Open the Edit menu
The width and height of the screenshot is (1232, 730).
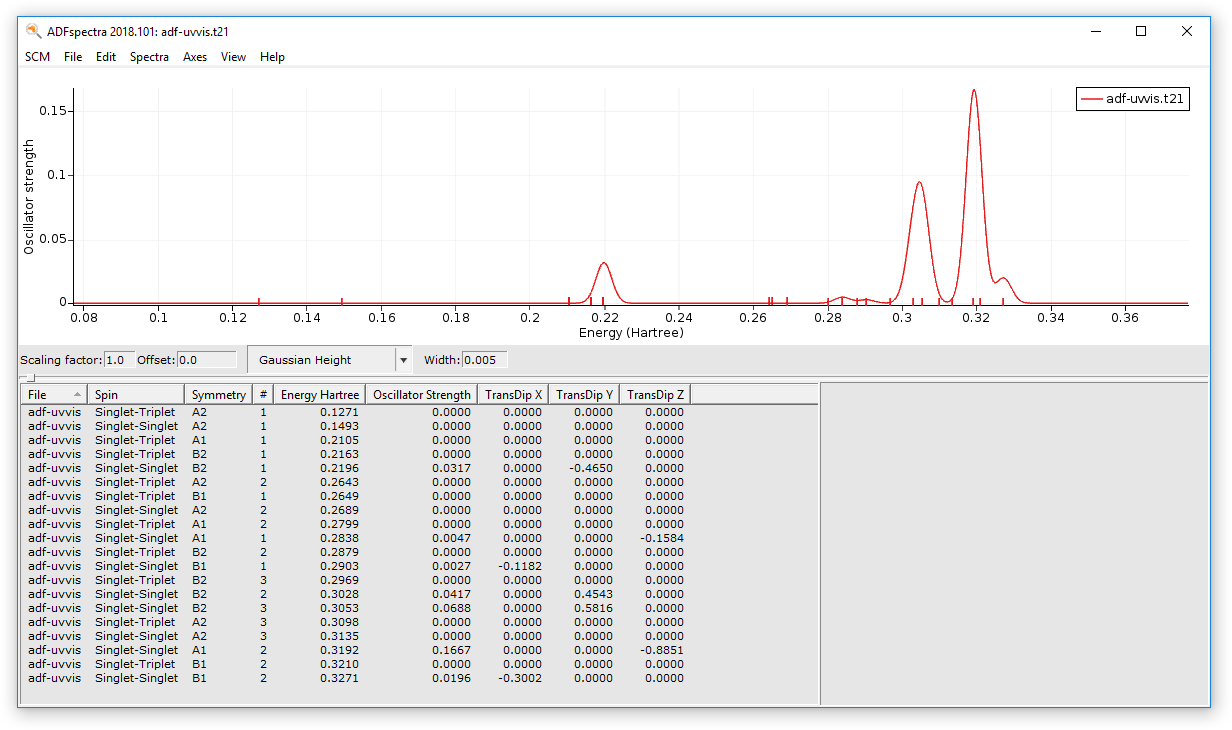(106, 57)
